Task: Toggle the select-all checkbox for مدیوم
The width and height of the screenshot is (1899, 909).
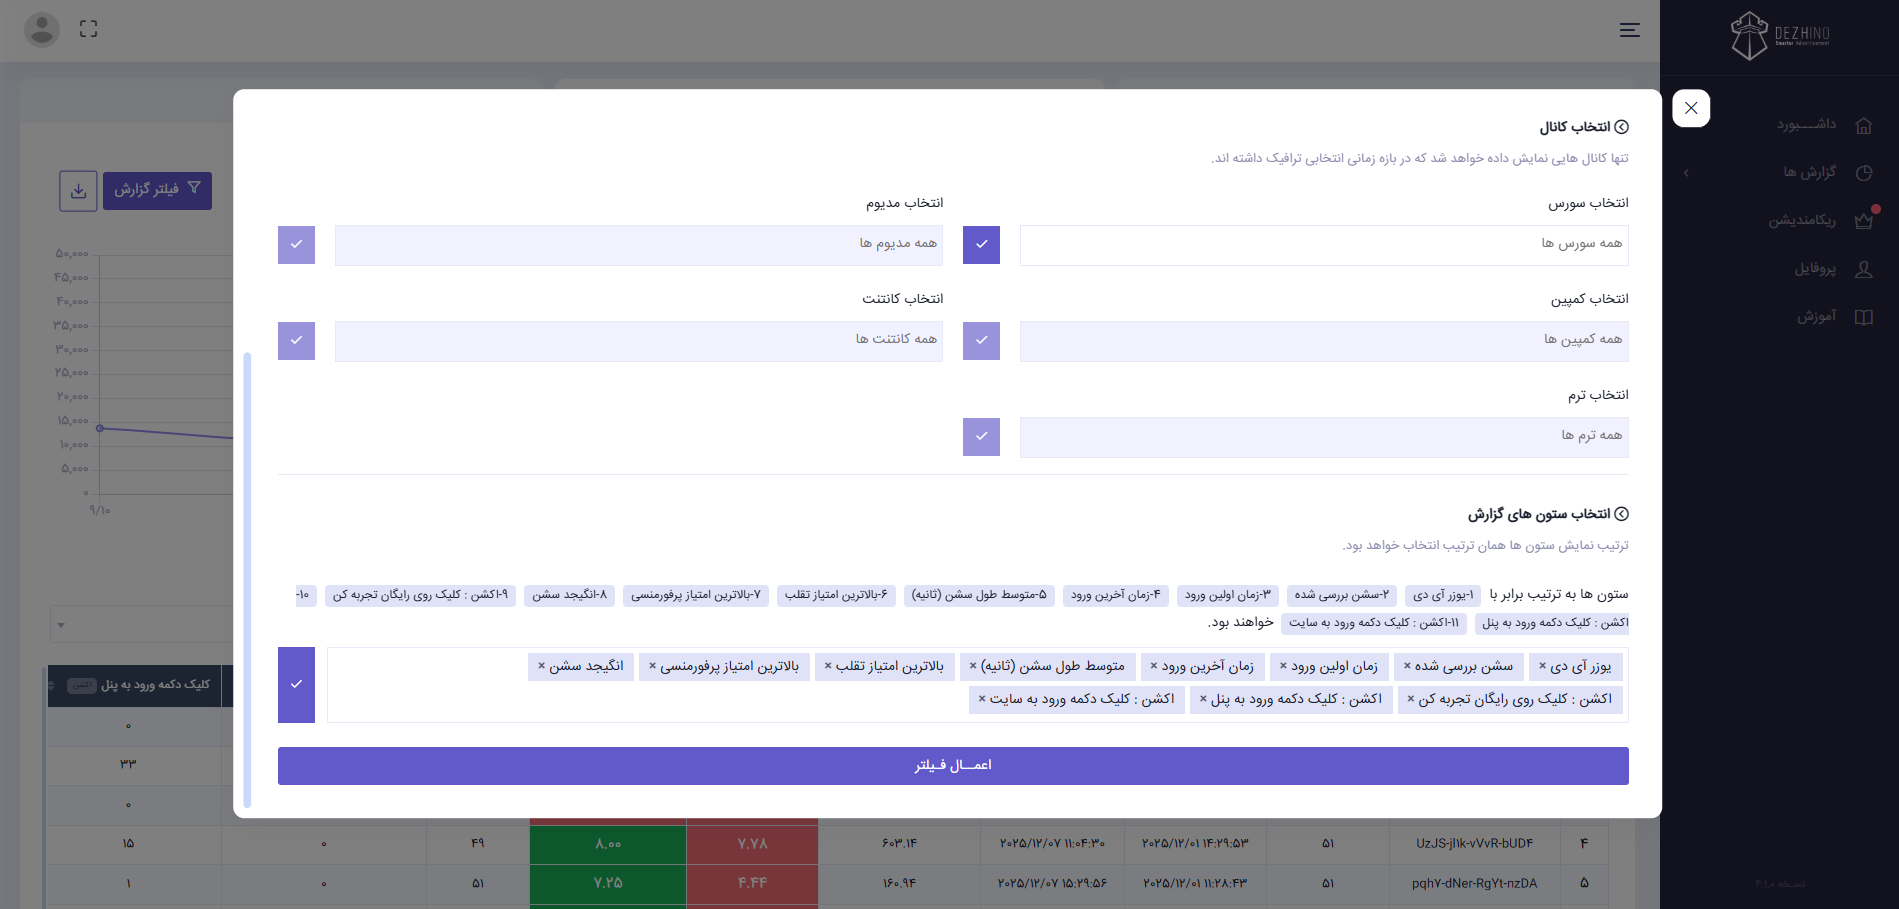Action: [x=296, y=245]
